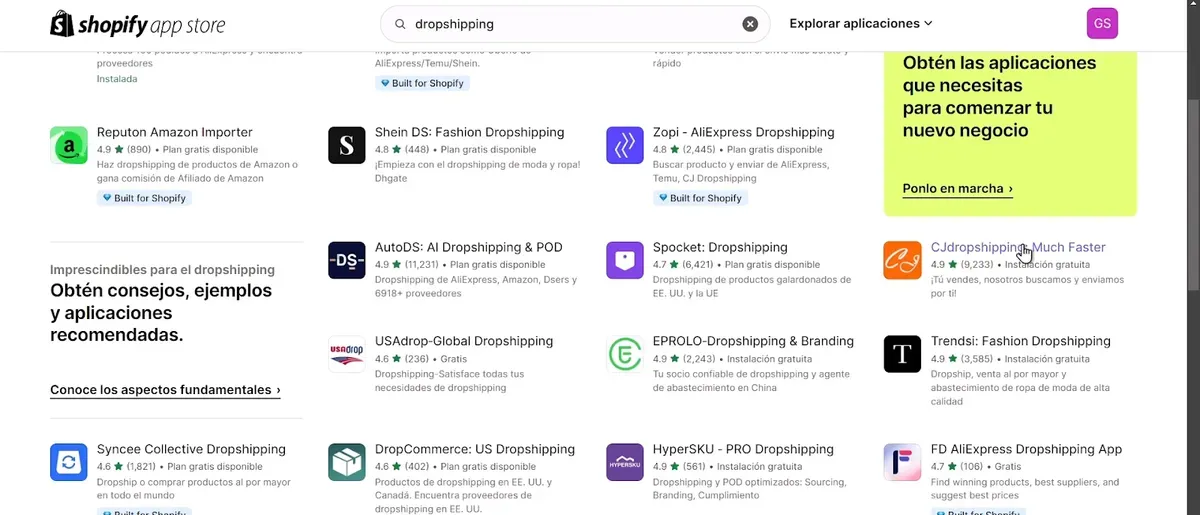Click Reputon rating 4.9 (890)
Screen dimensions: 1200x515
(124, 149)
